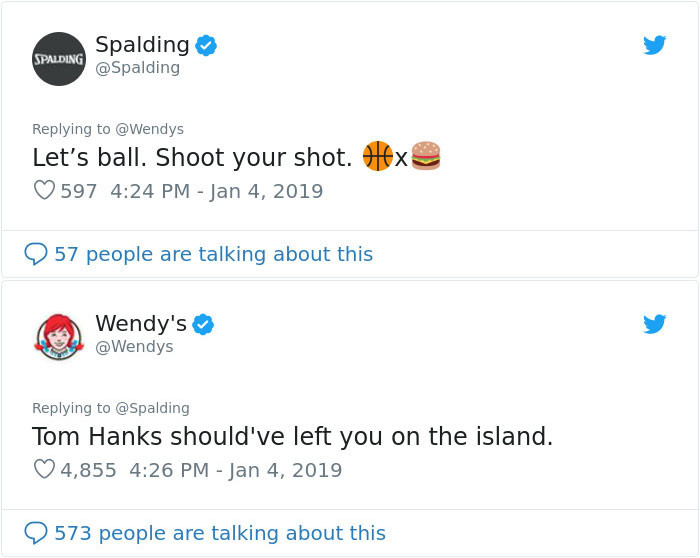
Task: Open the @Spalding mention in Replying to
Action: (x=153, y=408)
